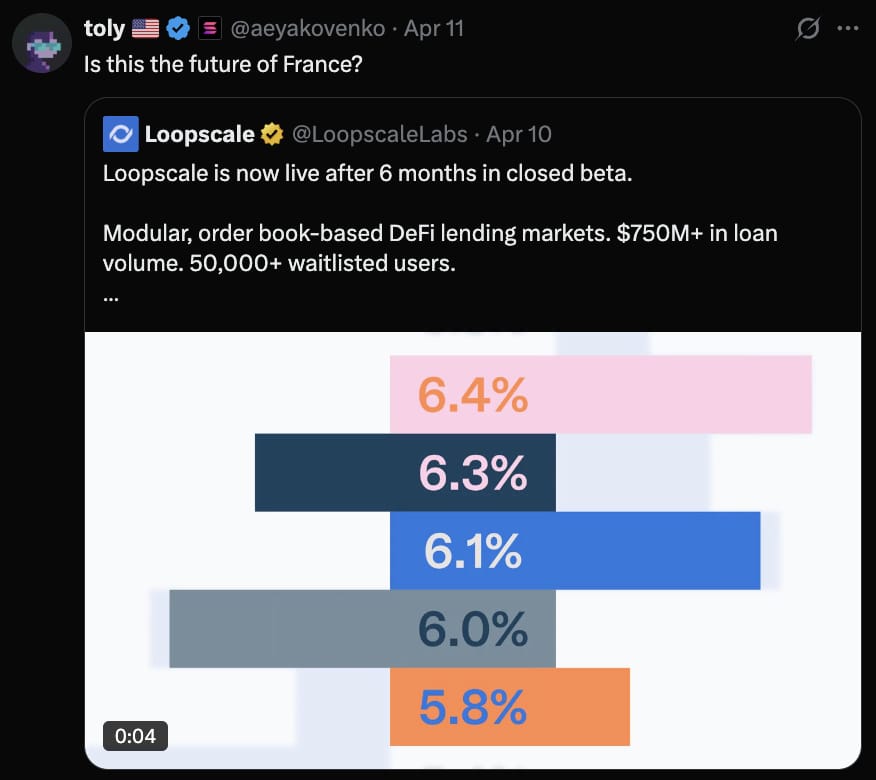Click the Solana affiliation badge icon
Image resolution: width=876 pixels, height=780 pixels.
(210, 28)
